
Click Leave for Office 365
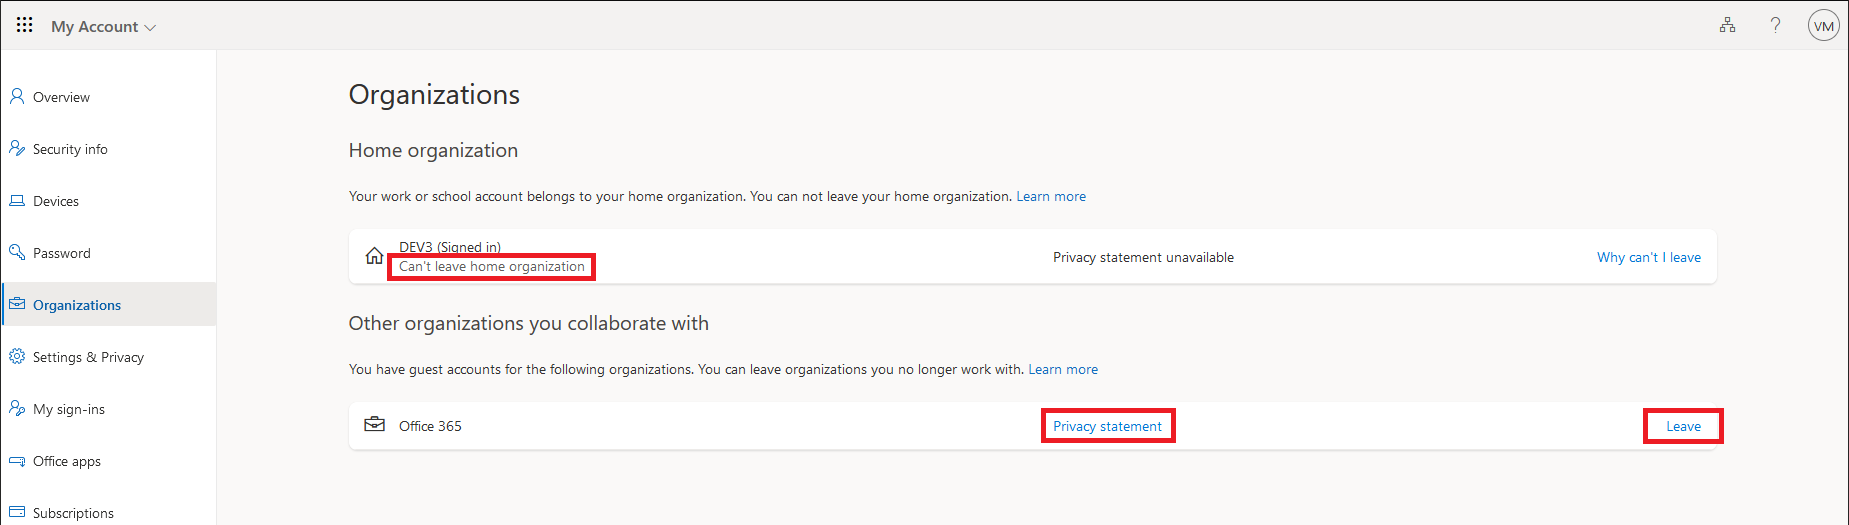[x=1683, y=427]
